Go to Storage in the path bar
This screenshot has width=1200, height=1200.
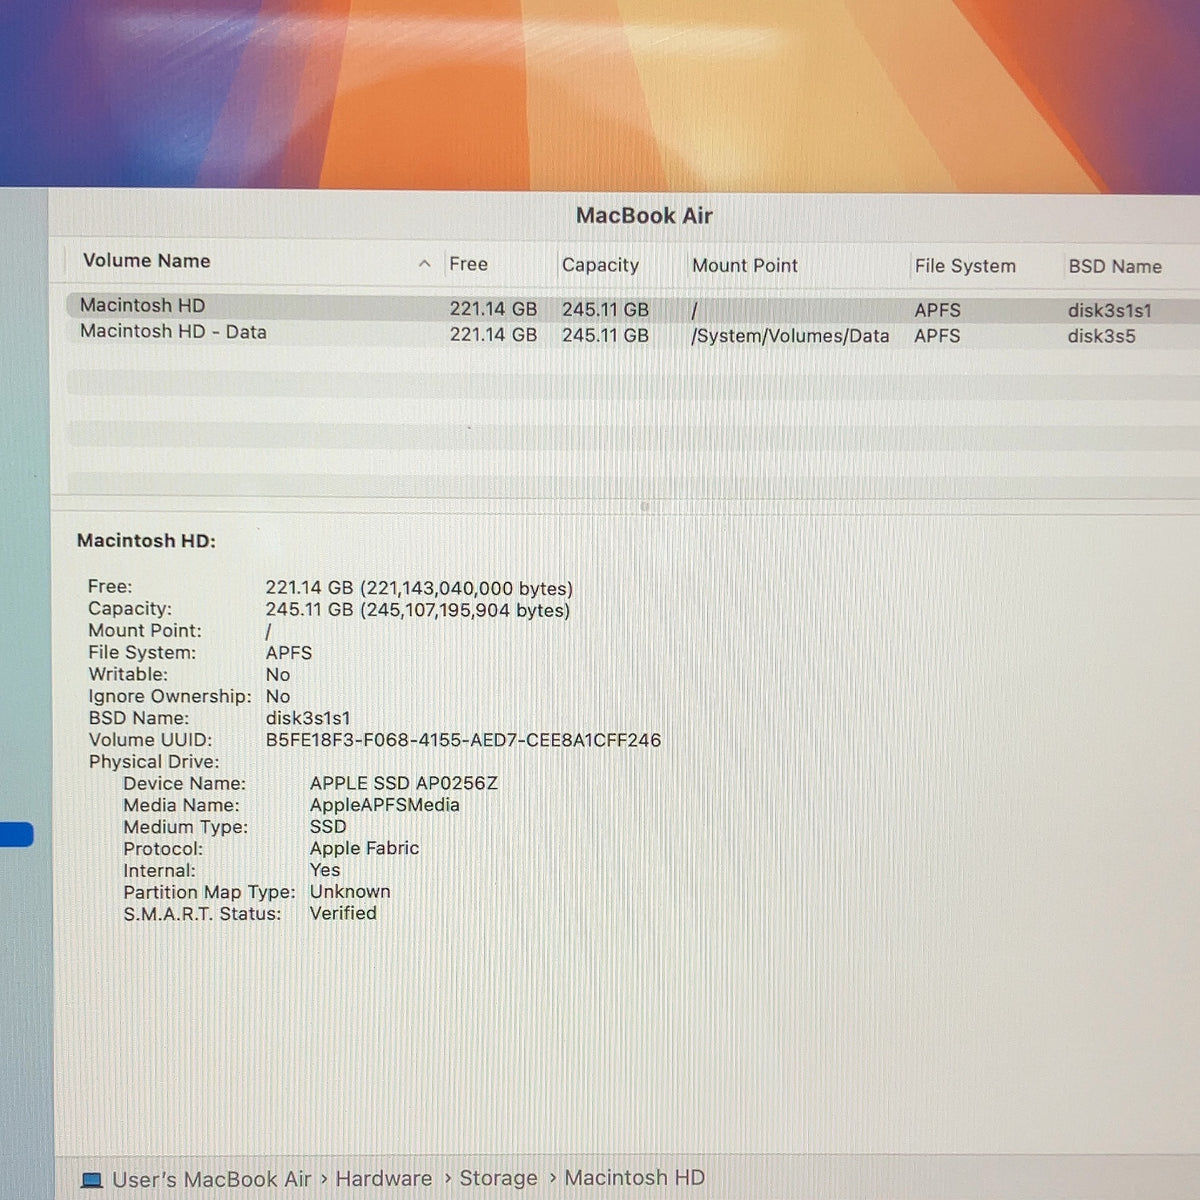click(x=498, y=1179)
